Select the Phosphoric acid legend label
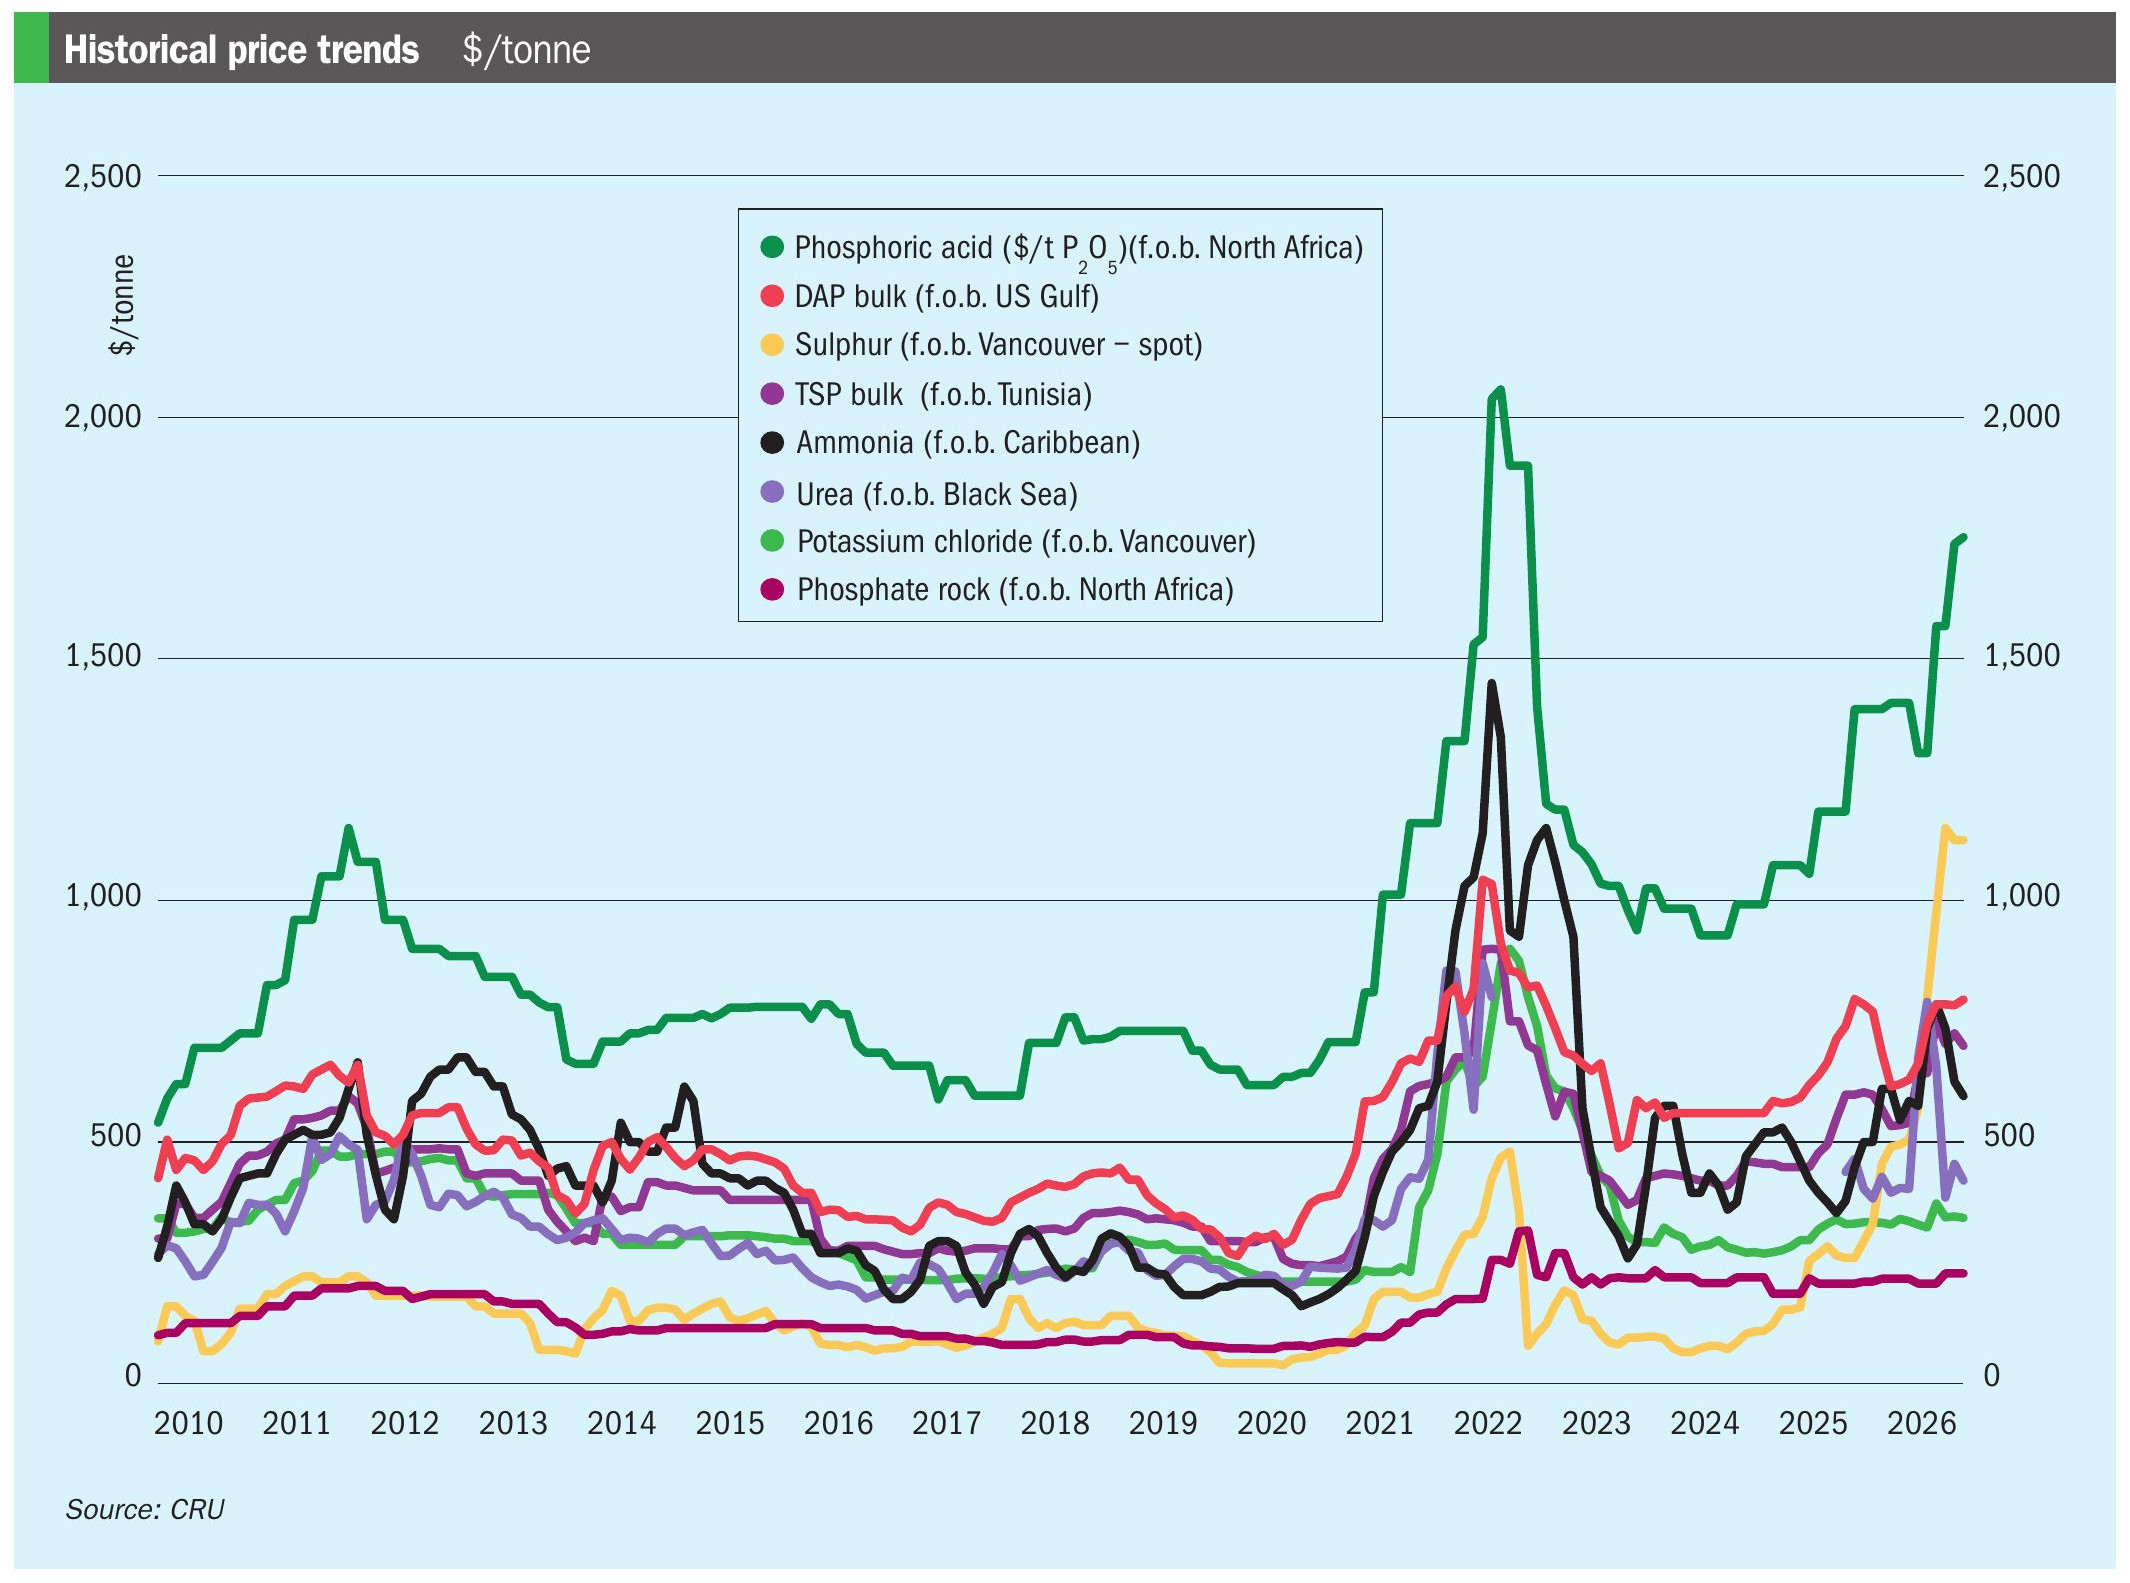Image resolution: width=2130 pixels, height=1583 pixels. (x=1079, y=249)
